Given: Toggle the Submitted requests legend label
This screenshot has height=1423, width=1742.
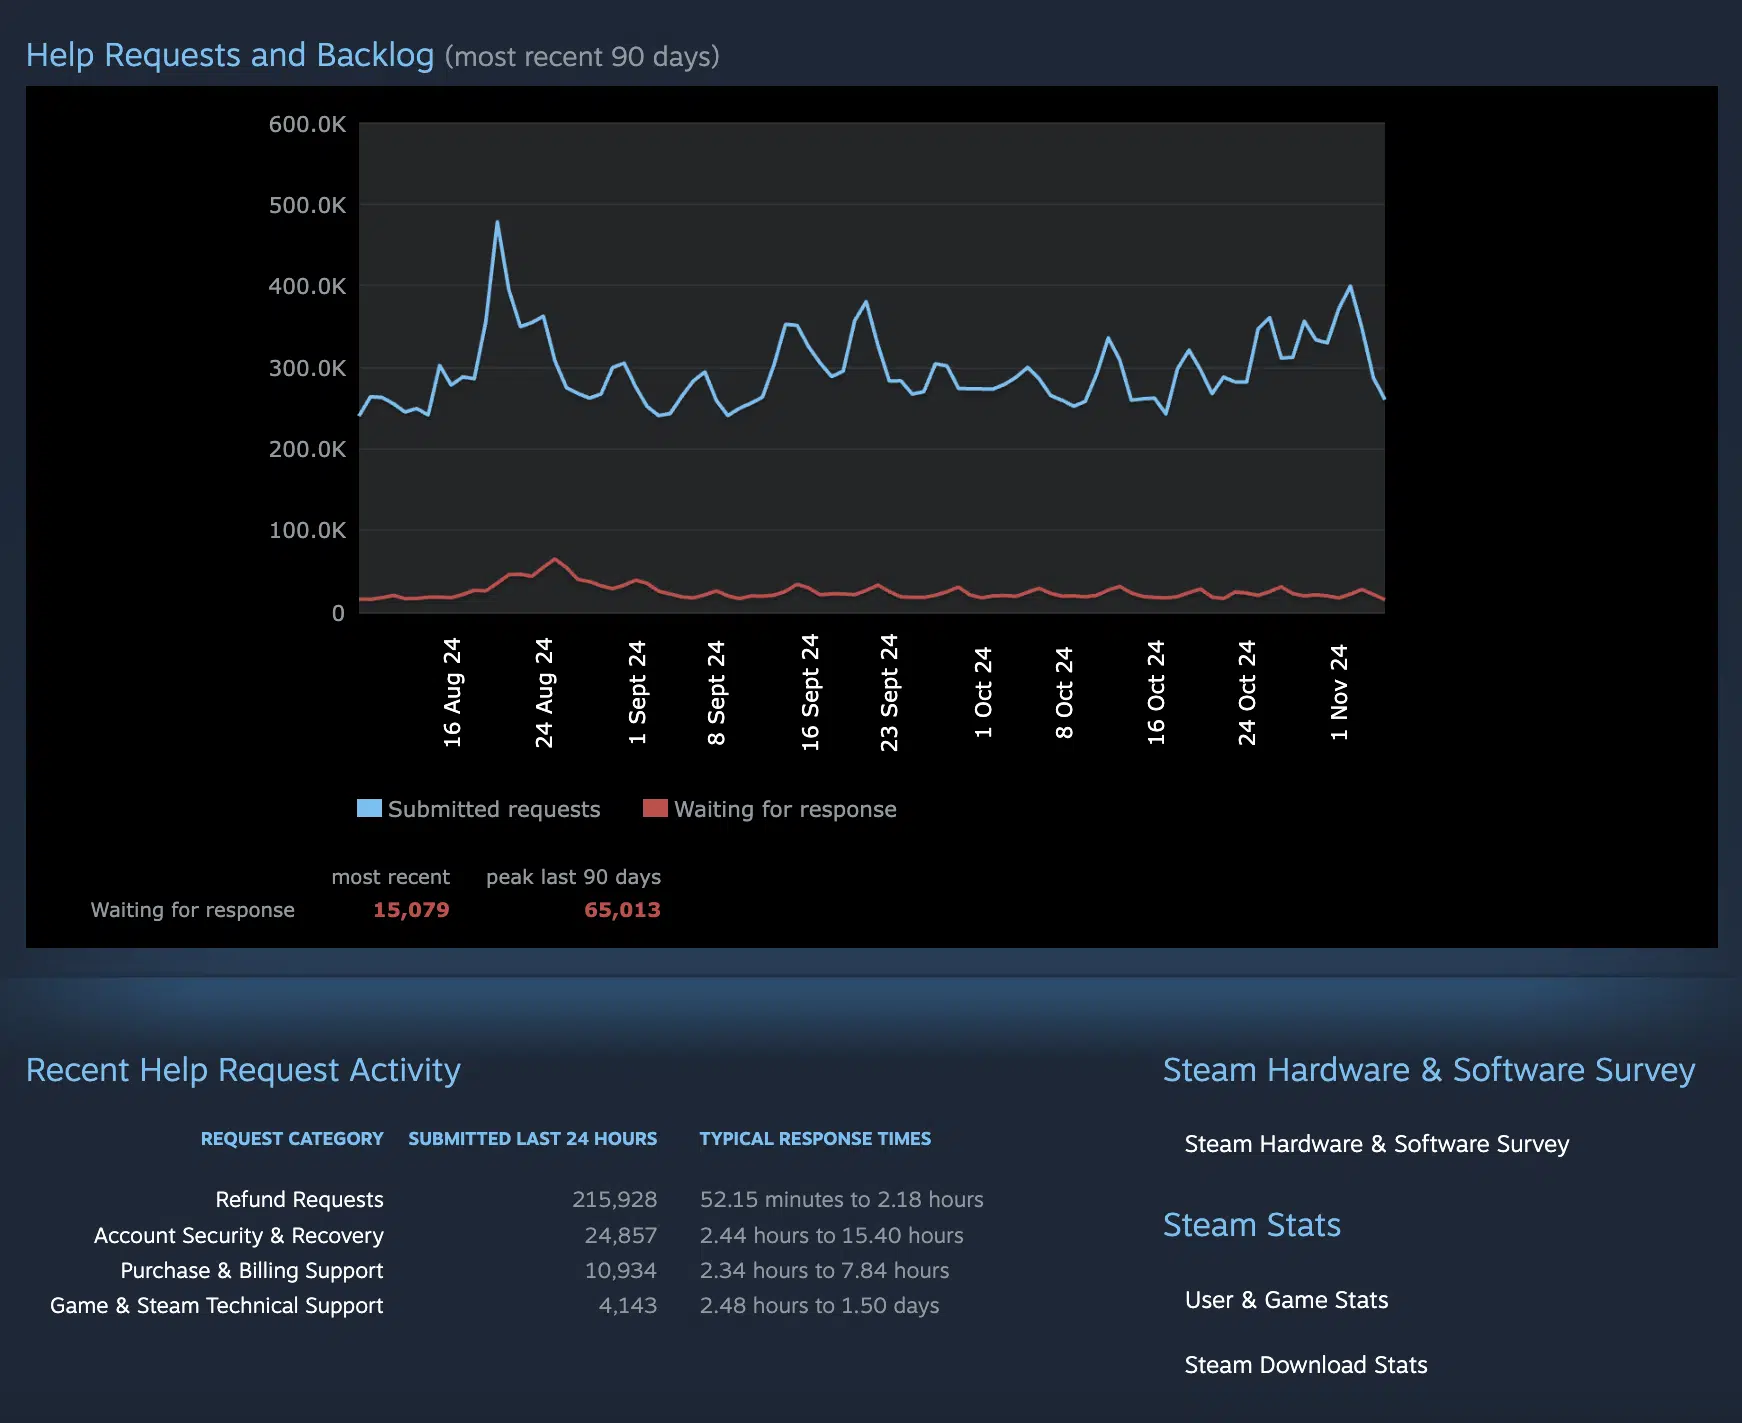Looking at the screenshot, I should [494, 809].
